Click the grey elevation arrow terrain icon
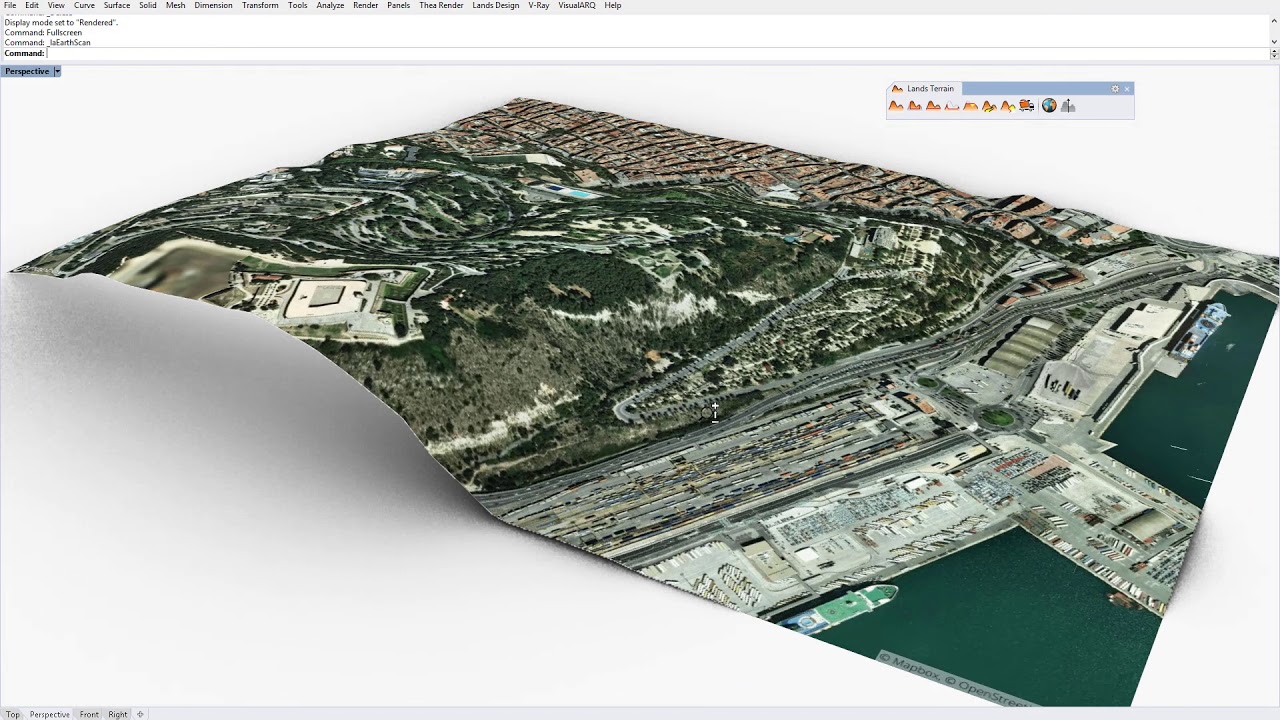This screenshot has height=720, width=1280. [x=1068, y=106]
